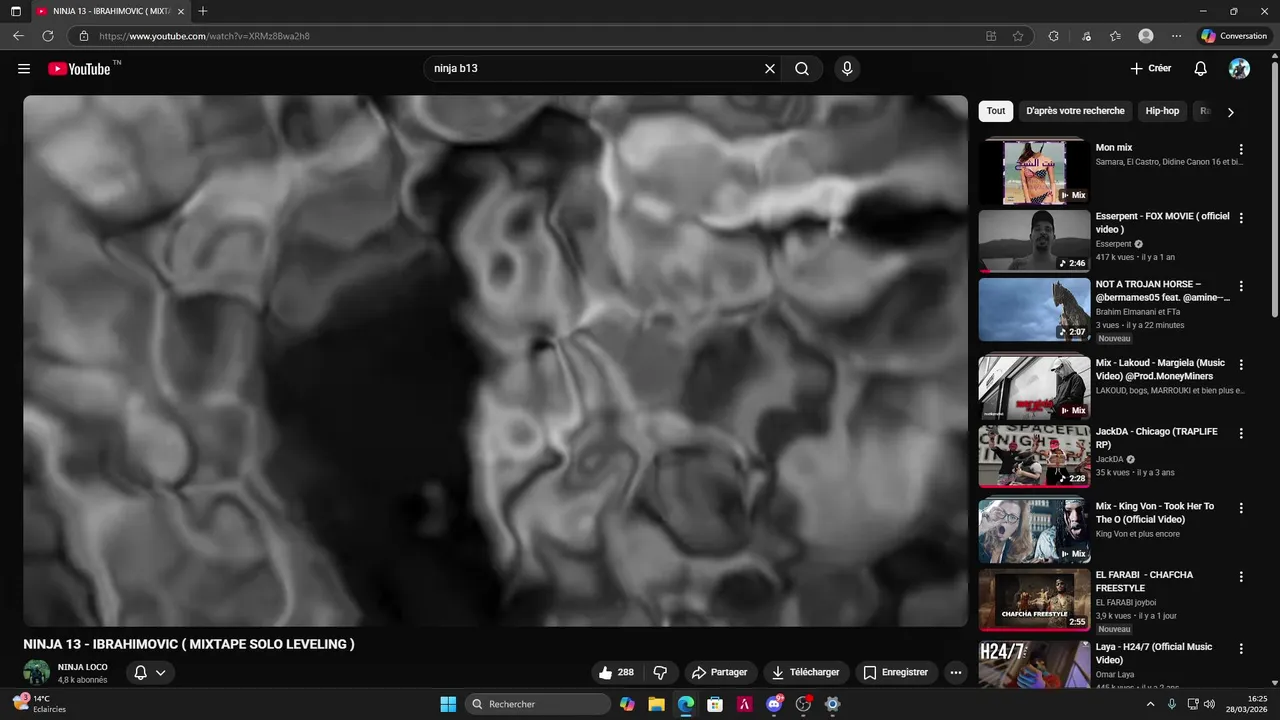Viewport: 1280px width, 720px height.
Task: Open options for NOT A TROJAN HORSE
Action: coord(1241,287)
